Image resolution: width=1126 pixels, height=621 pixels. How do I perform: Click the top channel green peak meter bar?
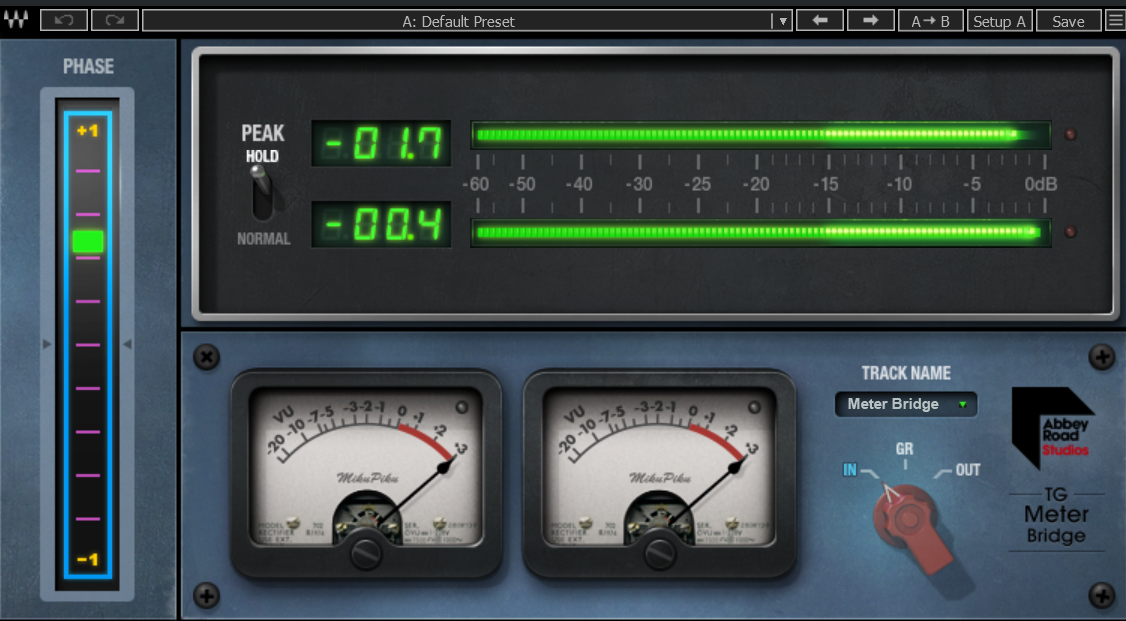coord(760,134)
